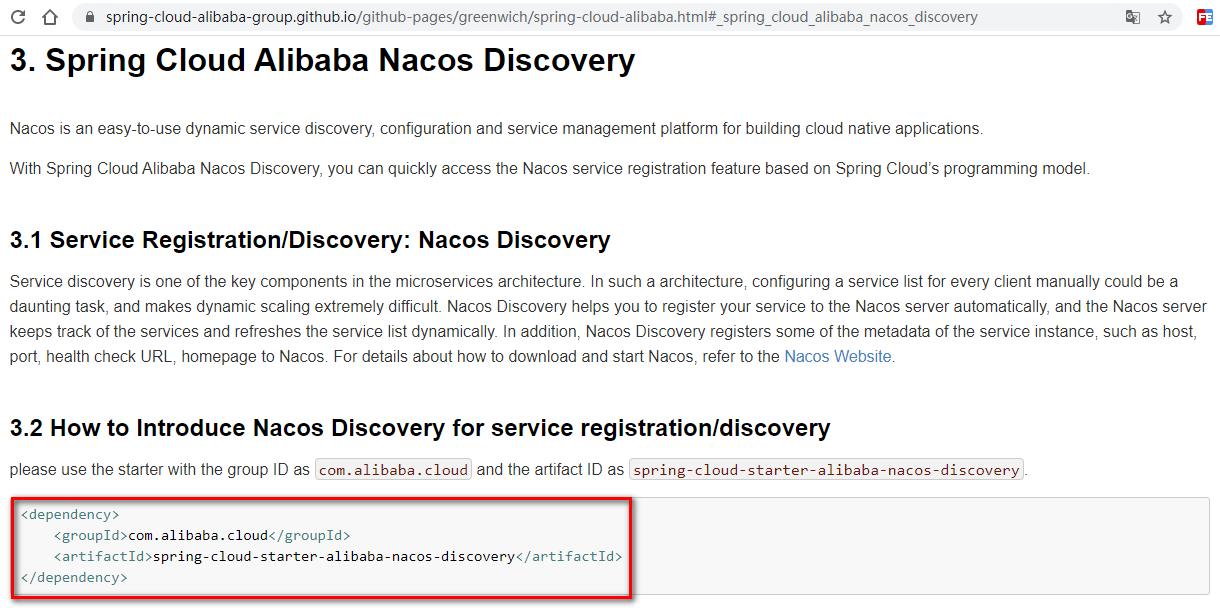Select the 3.1 Service Registration/Discovery heading
This screenshot has height=608, width=1220.
pyautogui.click(x=310, y=240)
